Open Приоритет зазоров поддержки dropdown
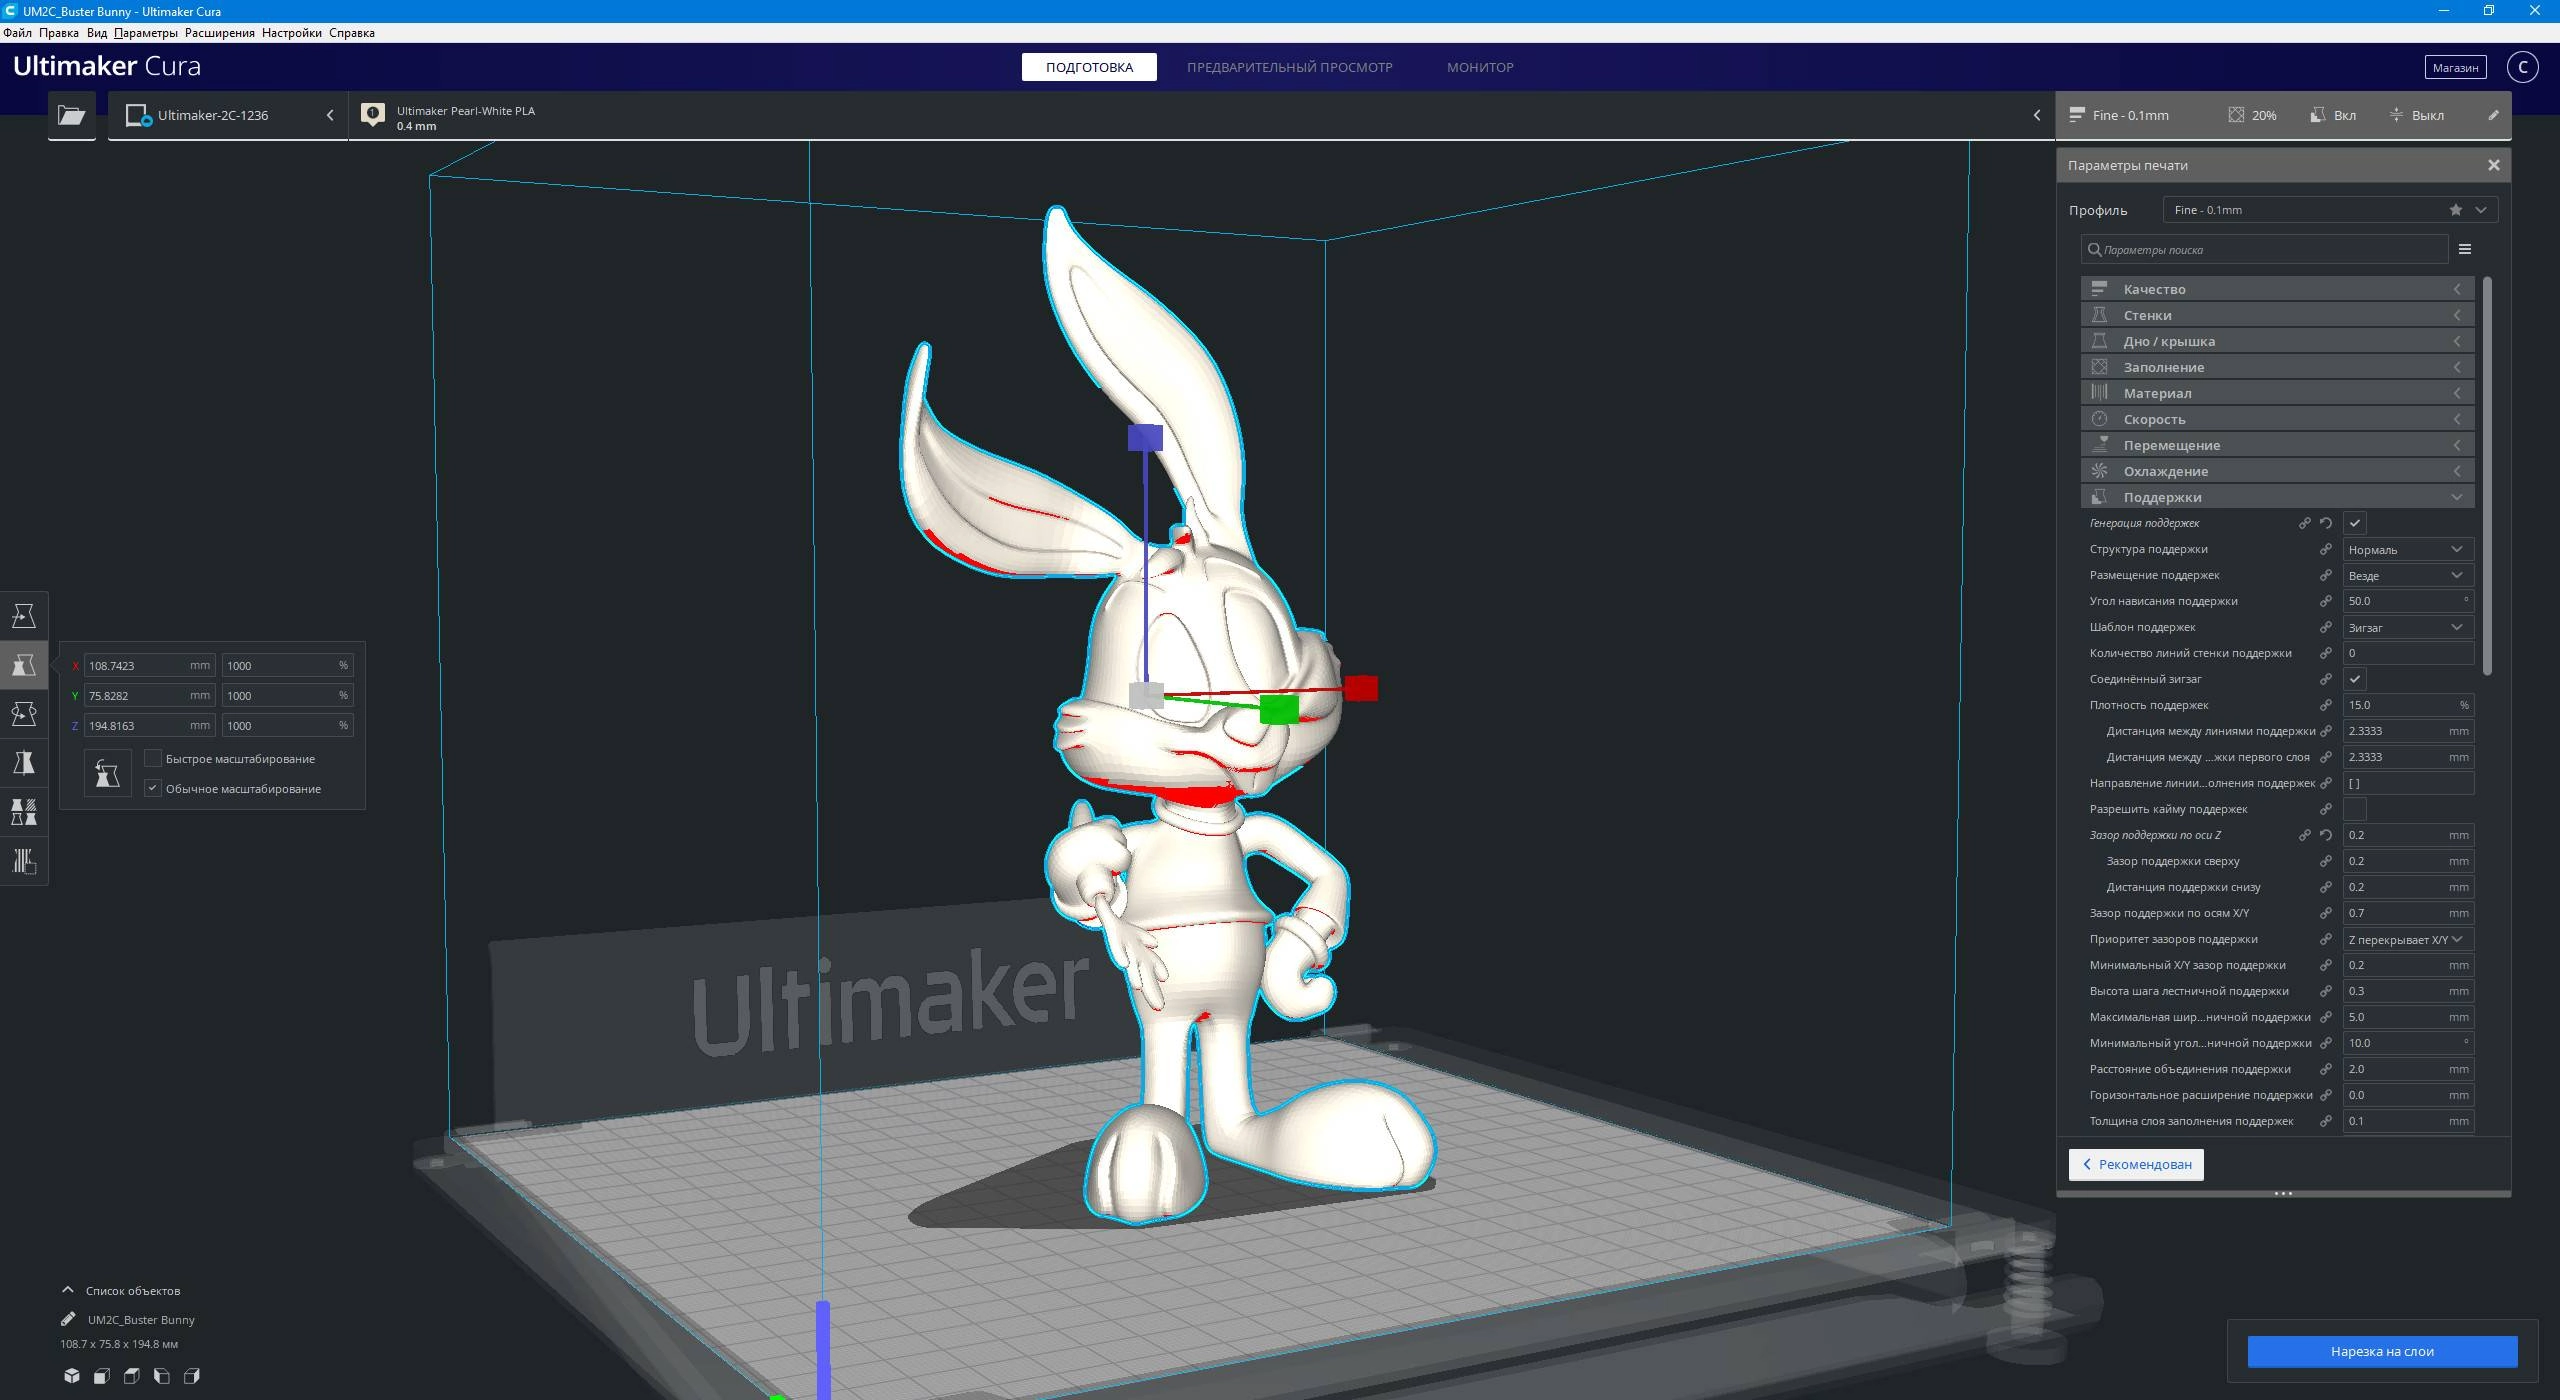Image resolution: width=2560 pixels, height=1400 pixels. (x=2408, y=939)
